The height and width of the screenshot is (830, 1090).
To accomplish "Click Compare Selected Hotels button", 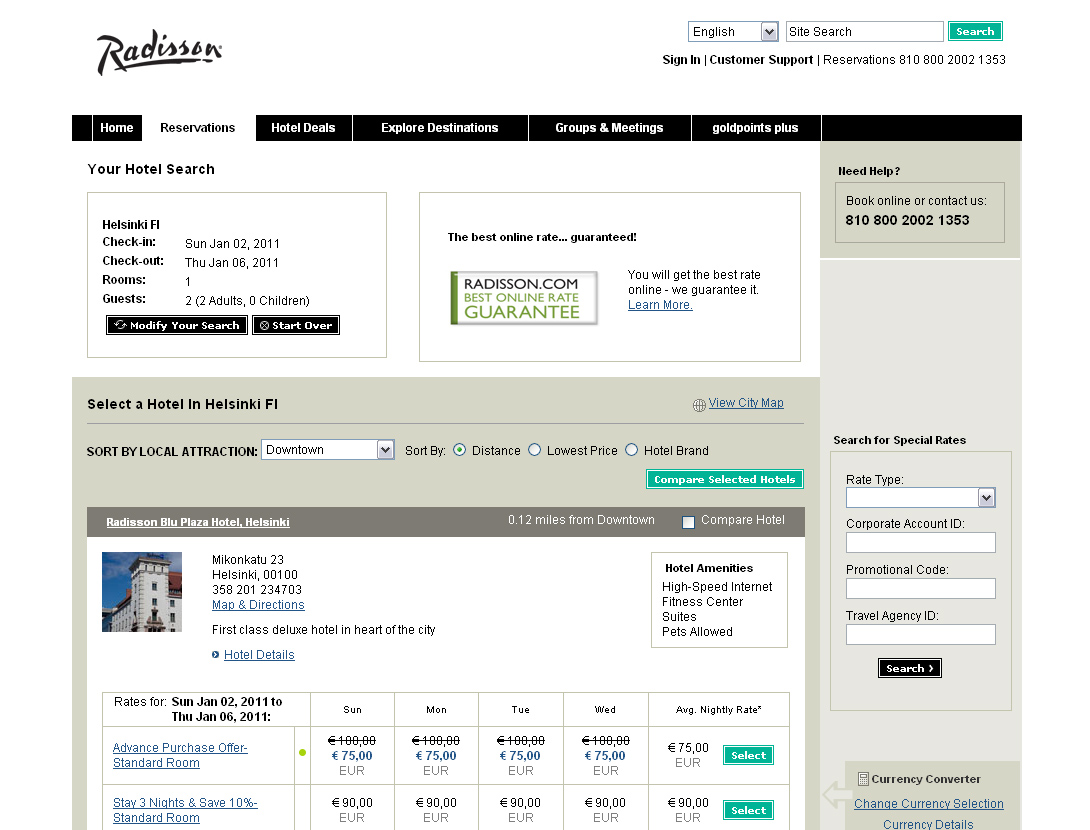I will point(725,479).
